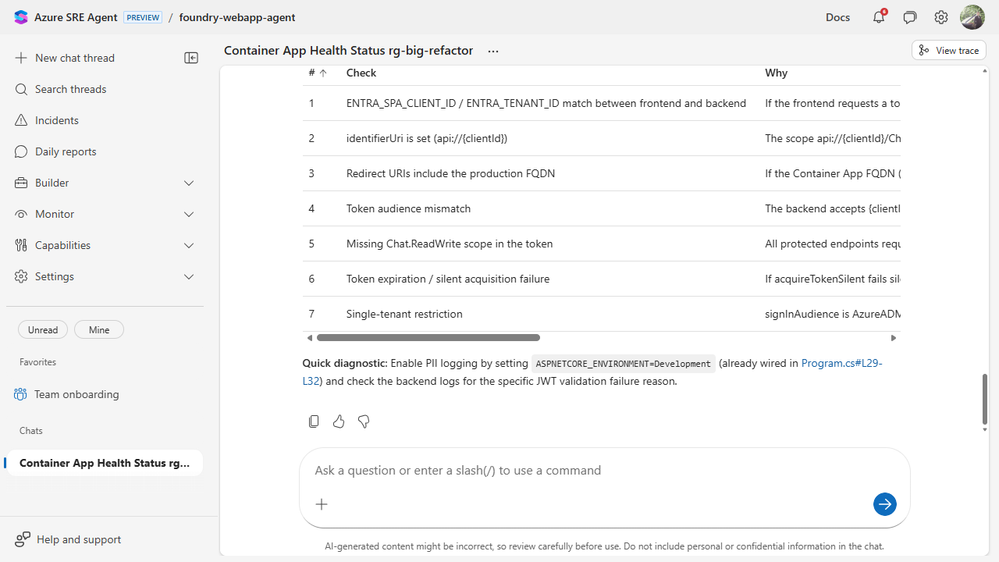This screenshot has height=562, width=999.
Task: Click the foundry-webapp-agent breadcrumb
Action: (237, 17)
